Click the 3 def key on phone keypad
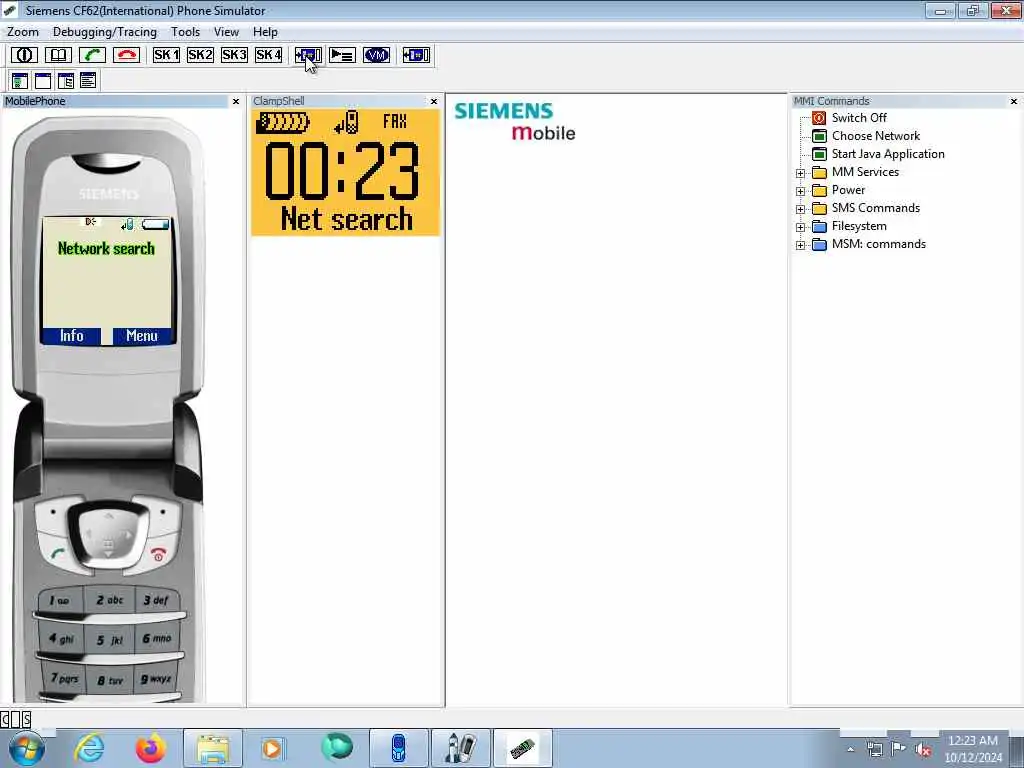Image resolution: width=1024 pixels, height=768 pixels. pos(155,600)
